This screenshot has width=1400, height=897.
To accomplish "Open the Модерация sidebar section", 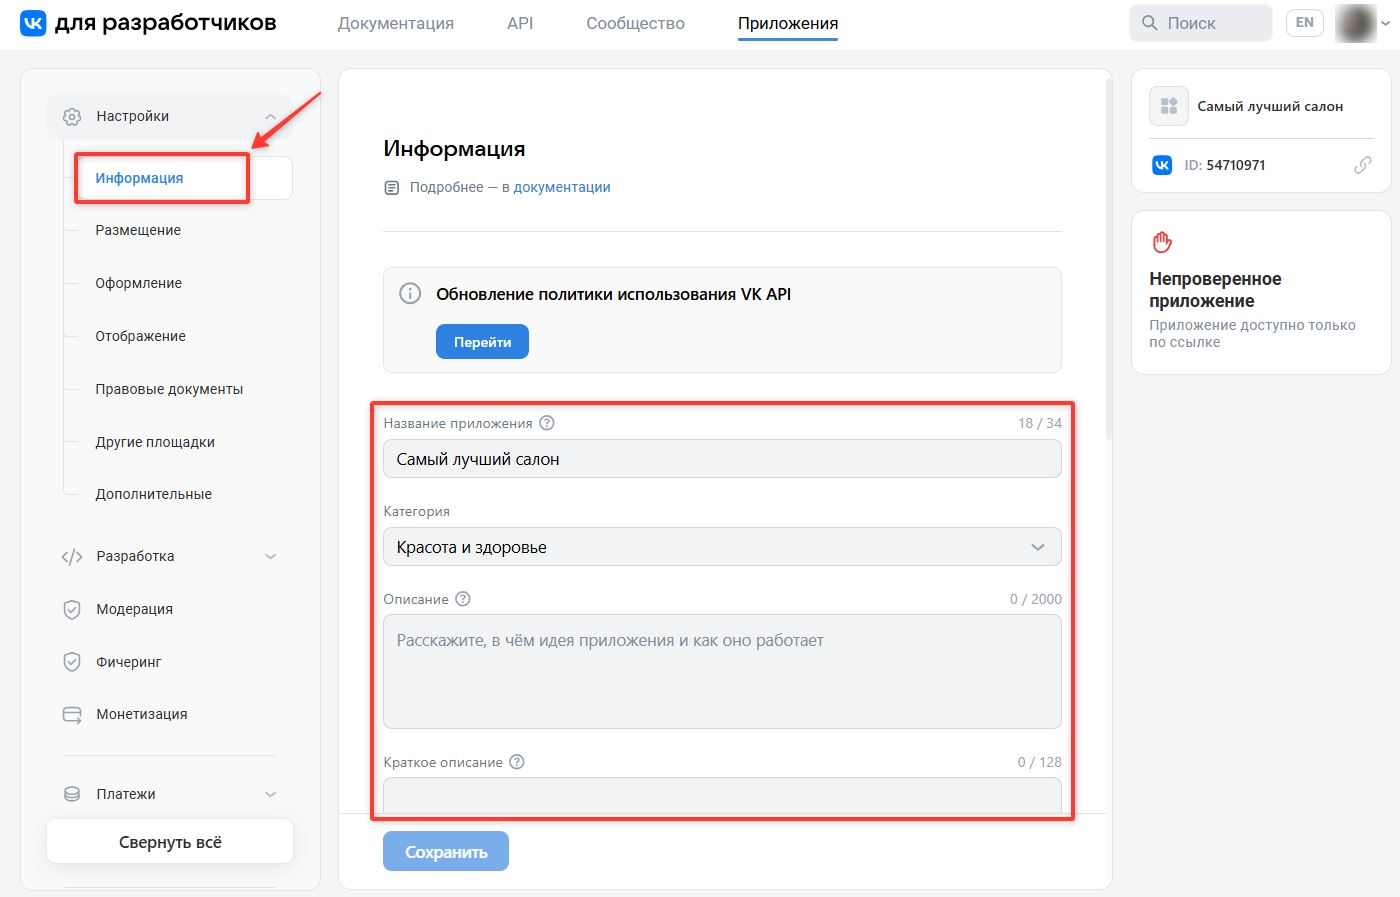I will (x=135, y=609).
